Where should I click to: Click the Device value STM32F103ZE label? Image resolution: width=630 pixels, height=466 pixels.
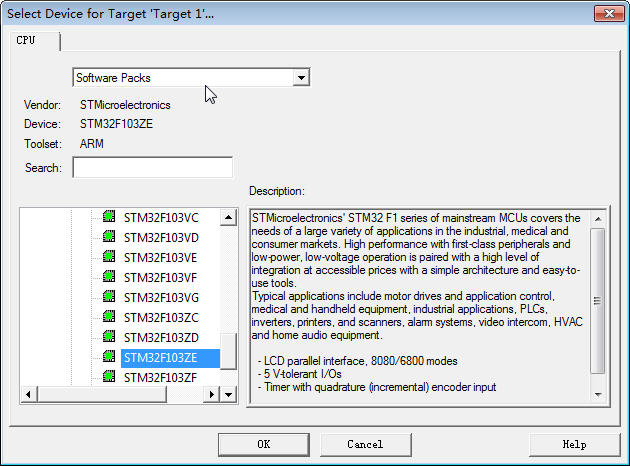point(116,124)
